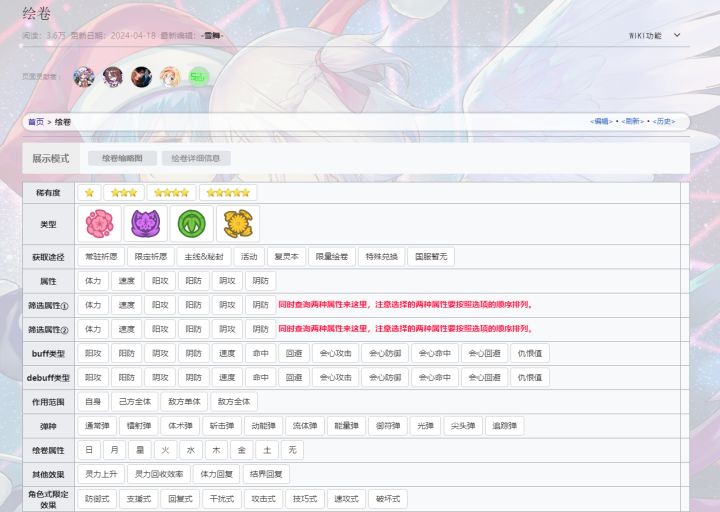Set 作用范围 to 敌方全体
Image resolution: width=720 pixels, height=512 pixels.
coord(234,402)
